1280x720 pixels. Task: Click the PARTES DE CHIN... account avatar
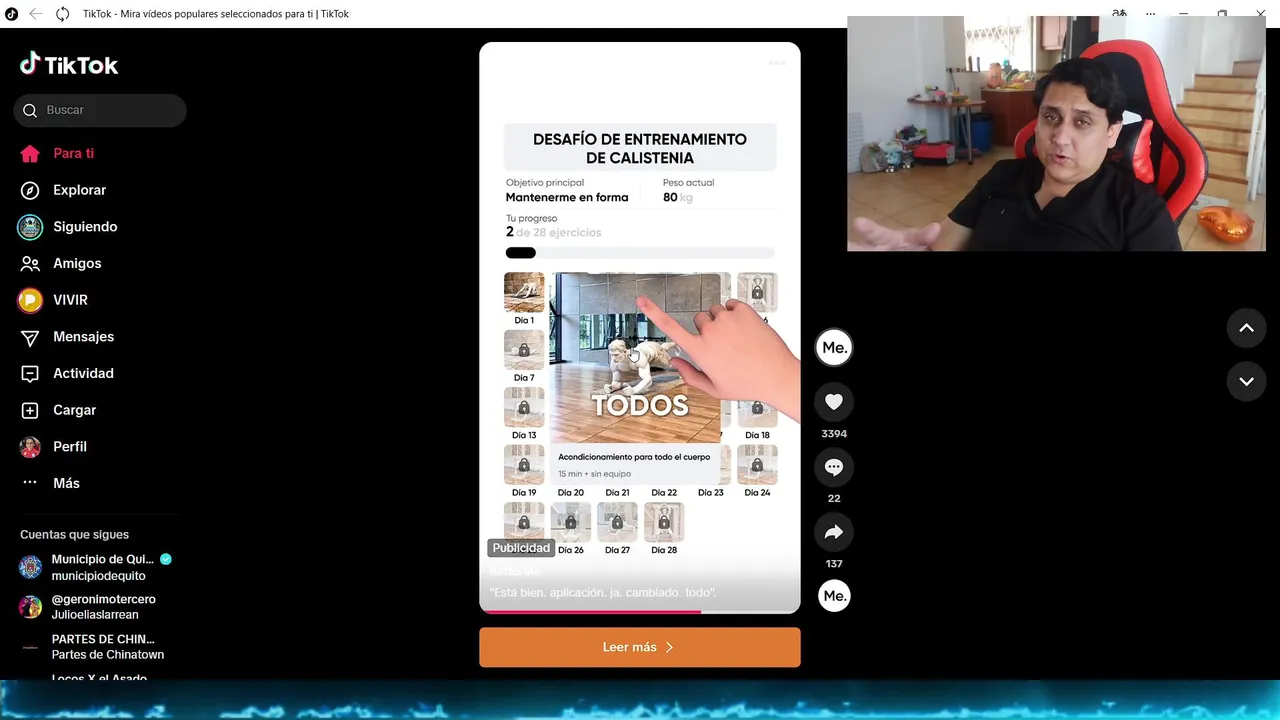(x=30, y=647)
